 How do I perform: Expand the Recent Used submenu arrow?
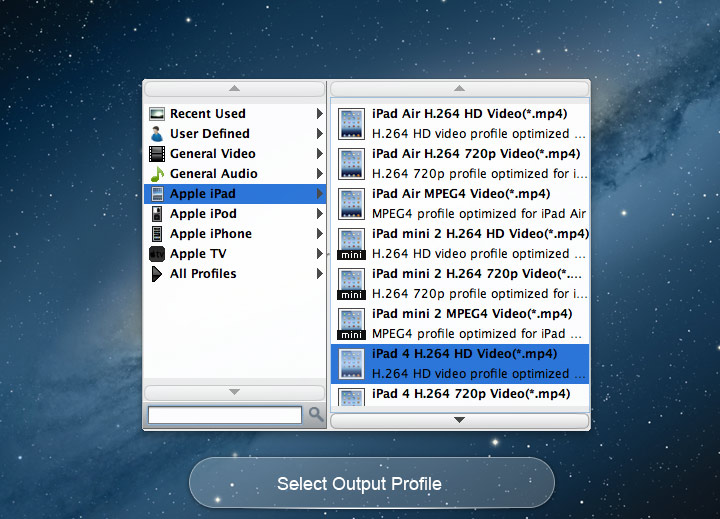click(320, 114)
